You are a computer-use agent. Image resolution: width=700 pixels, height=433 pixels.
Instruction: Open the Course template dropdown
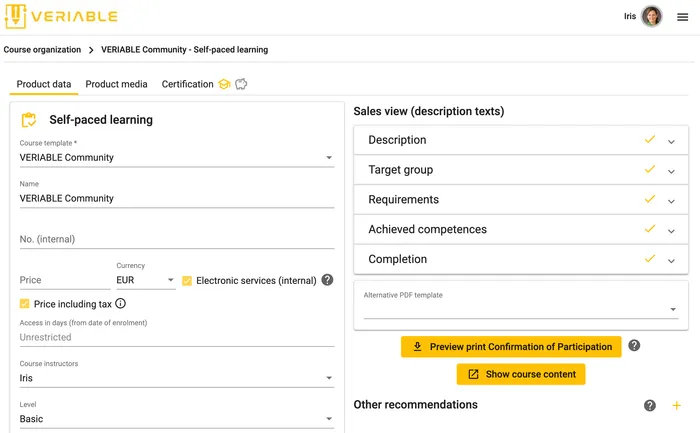pyautogui.click(x=177, y=158)
